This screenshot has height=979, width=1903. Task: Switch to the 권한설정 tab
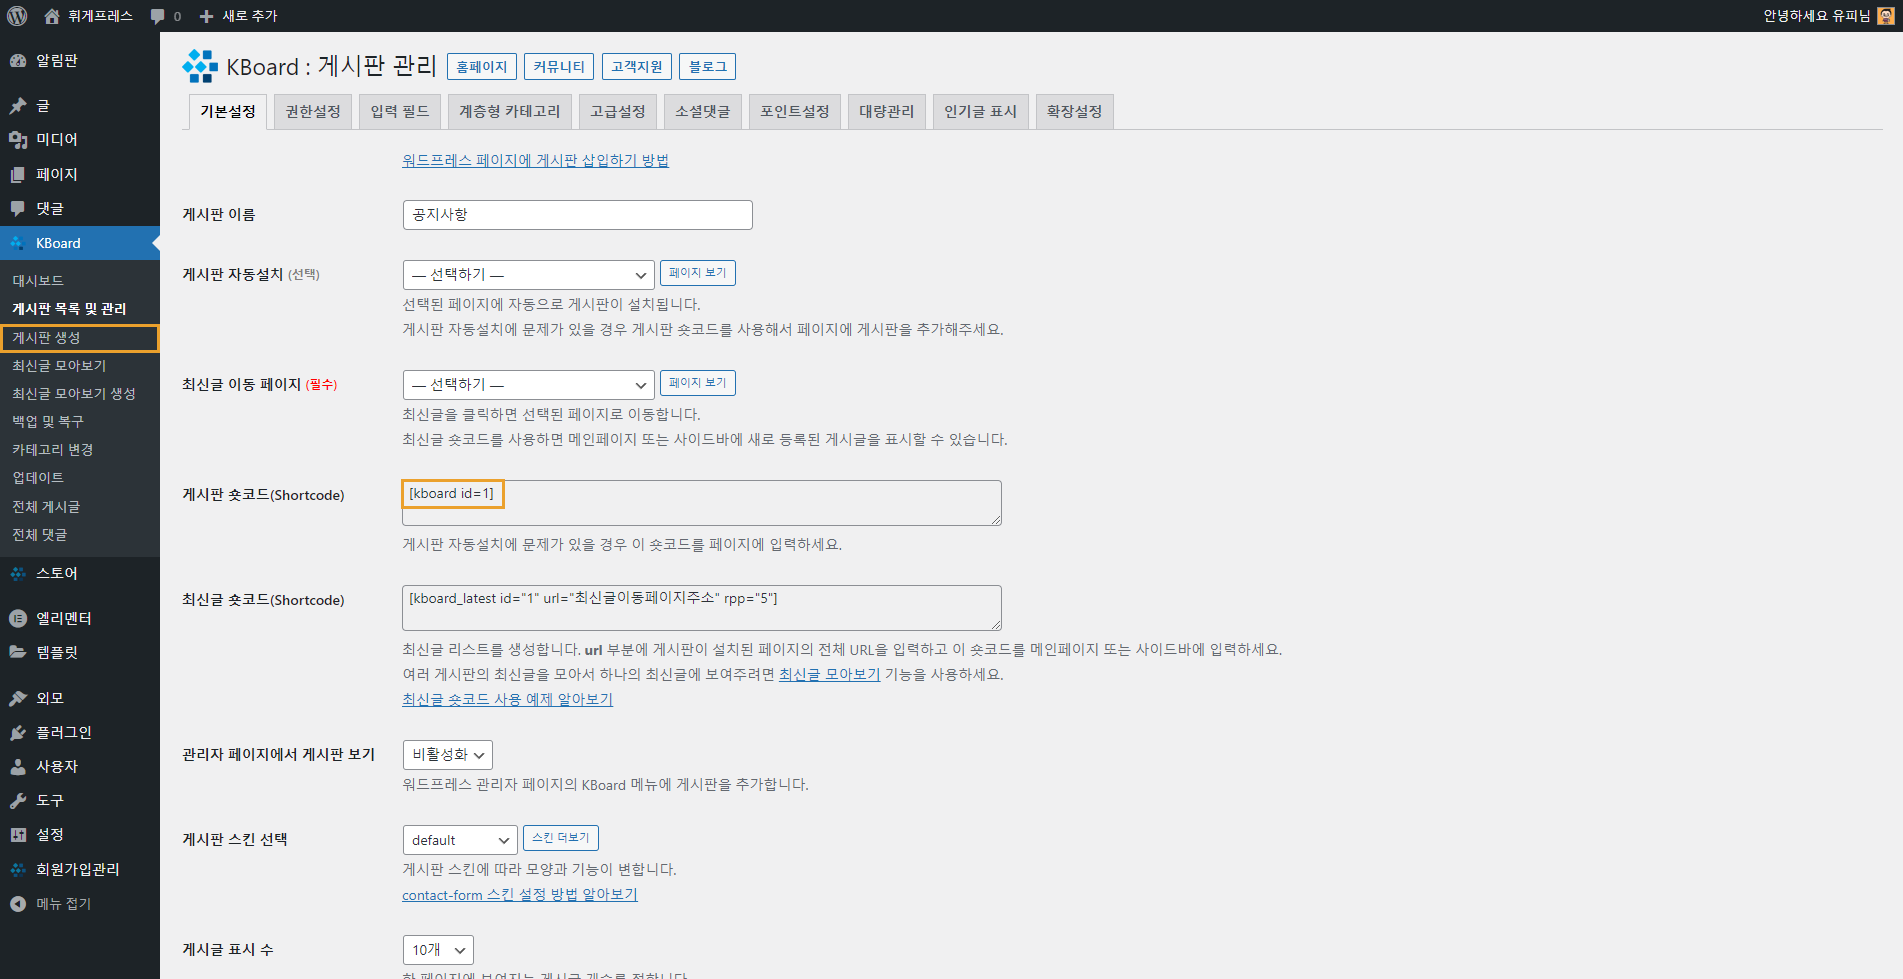(x=313, y=111)
